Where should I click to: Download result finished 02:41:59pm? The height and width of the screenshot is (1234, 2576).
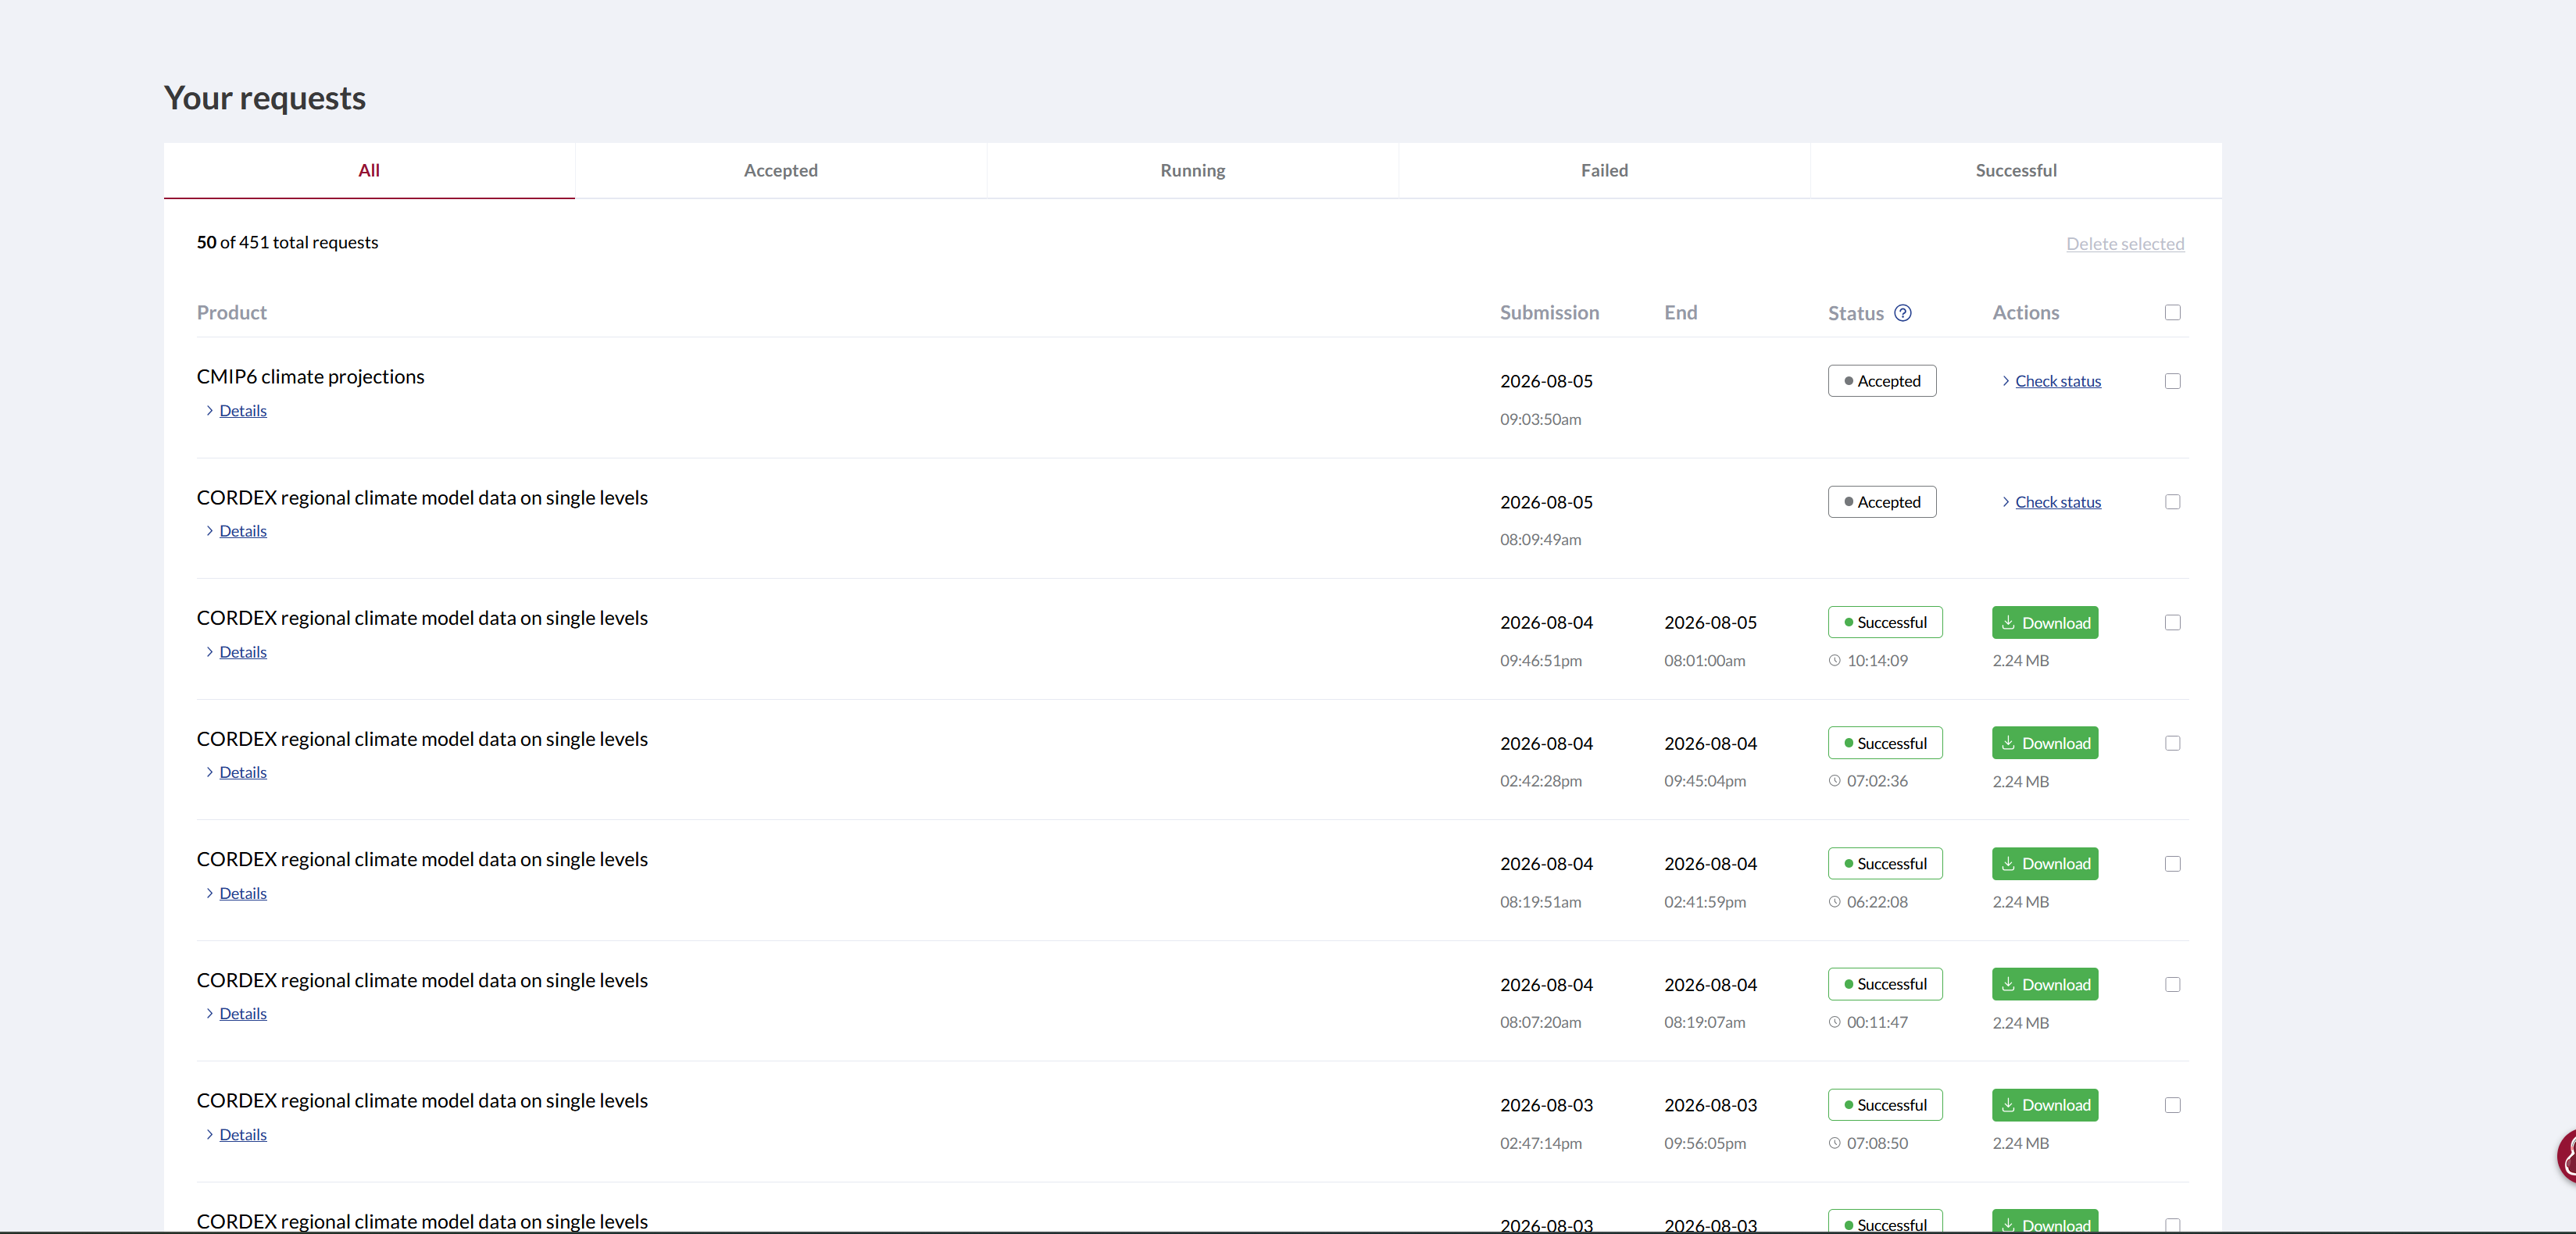[2045, 864]
